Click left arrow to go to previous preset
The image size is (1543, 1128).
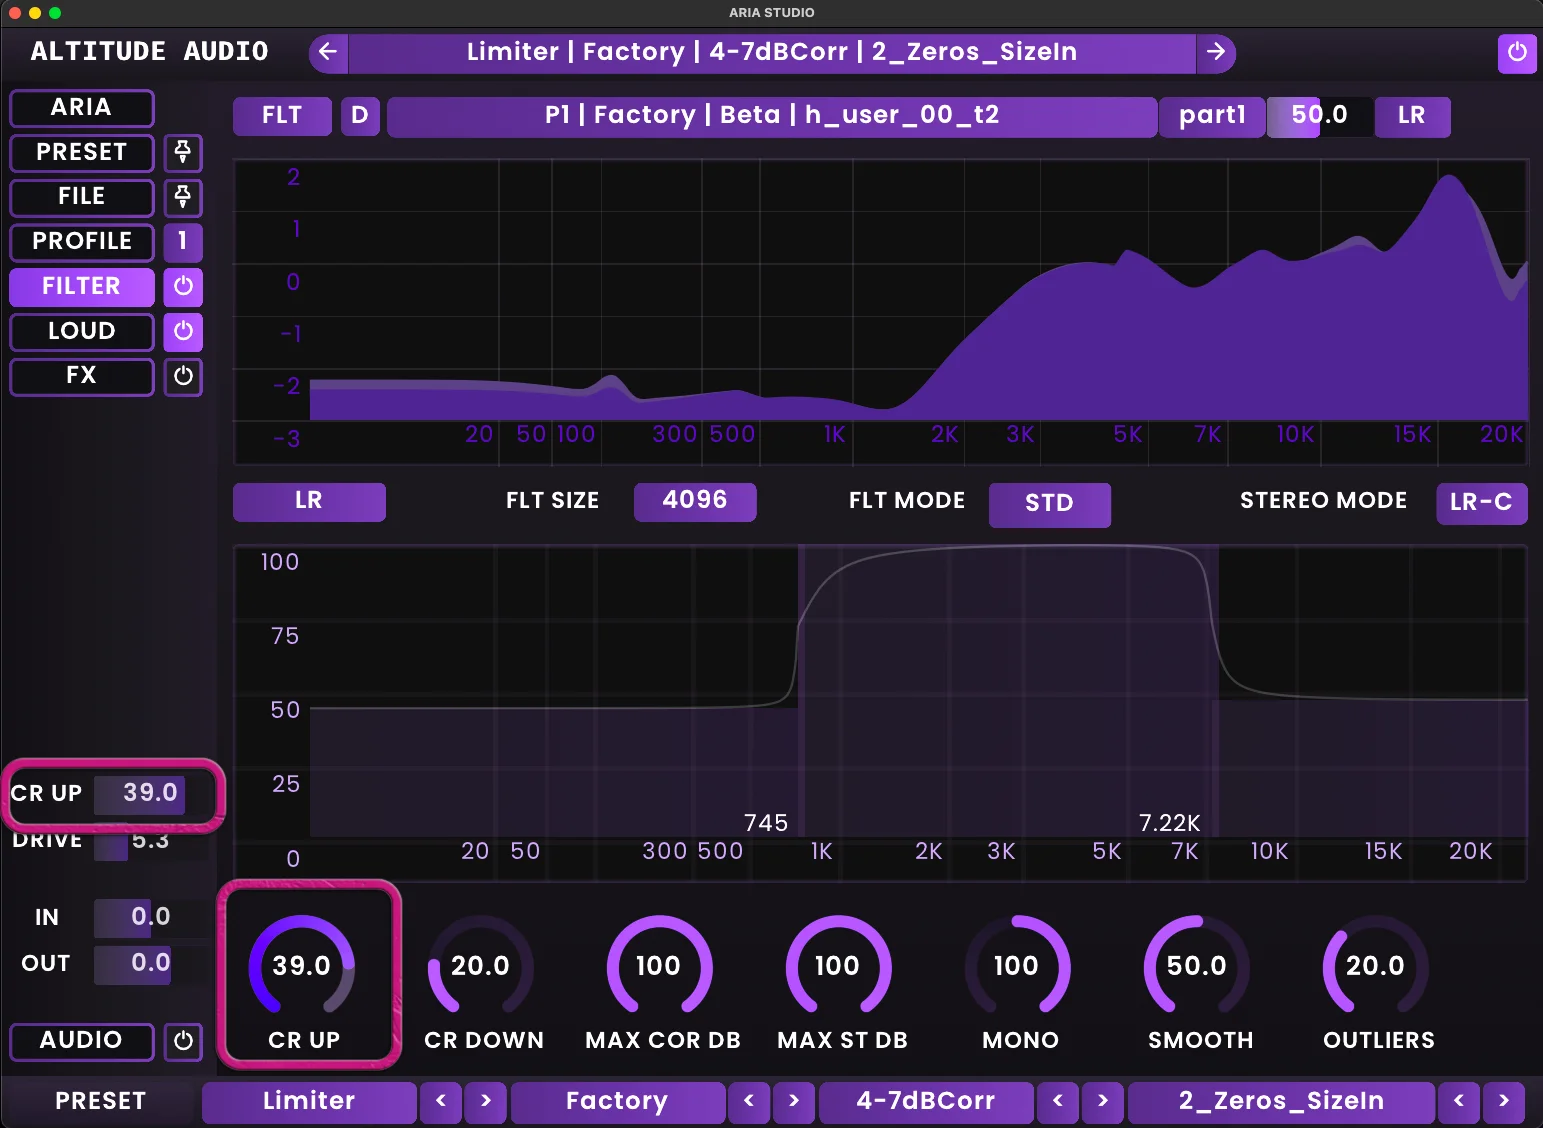328,53
